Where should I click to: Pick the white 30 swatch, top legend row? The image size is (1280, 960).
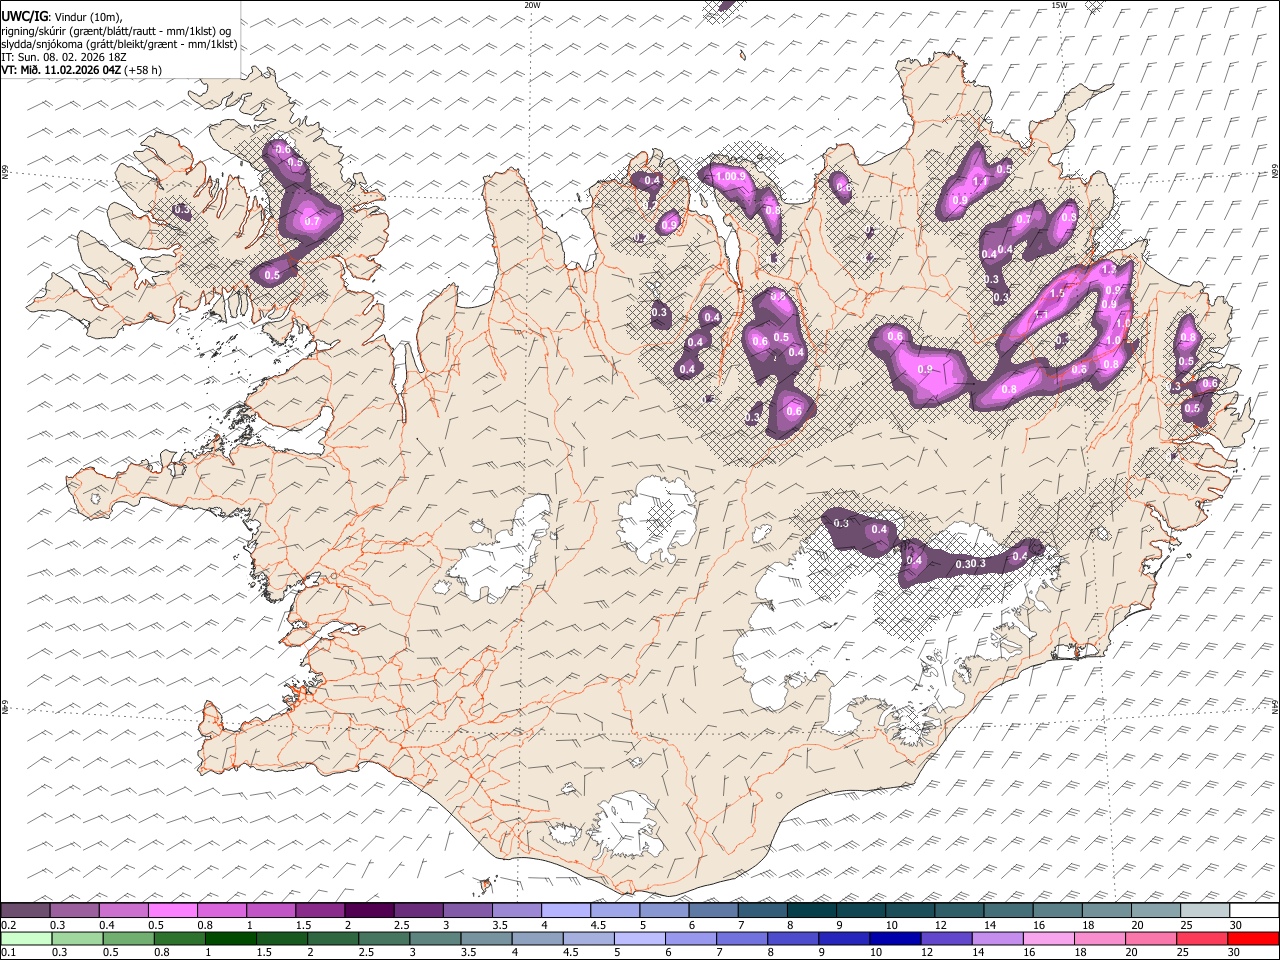(x=1254, y=911)
